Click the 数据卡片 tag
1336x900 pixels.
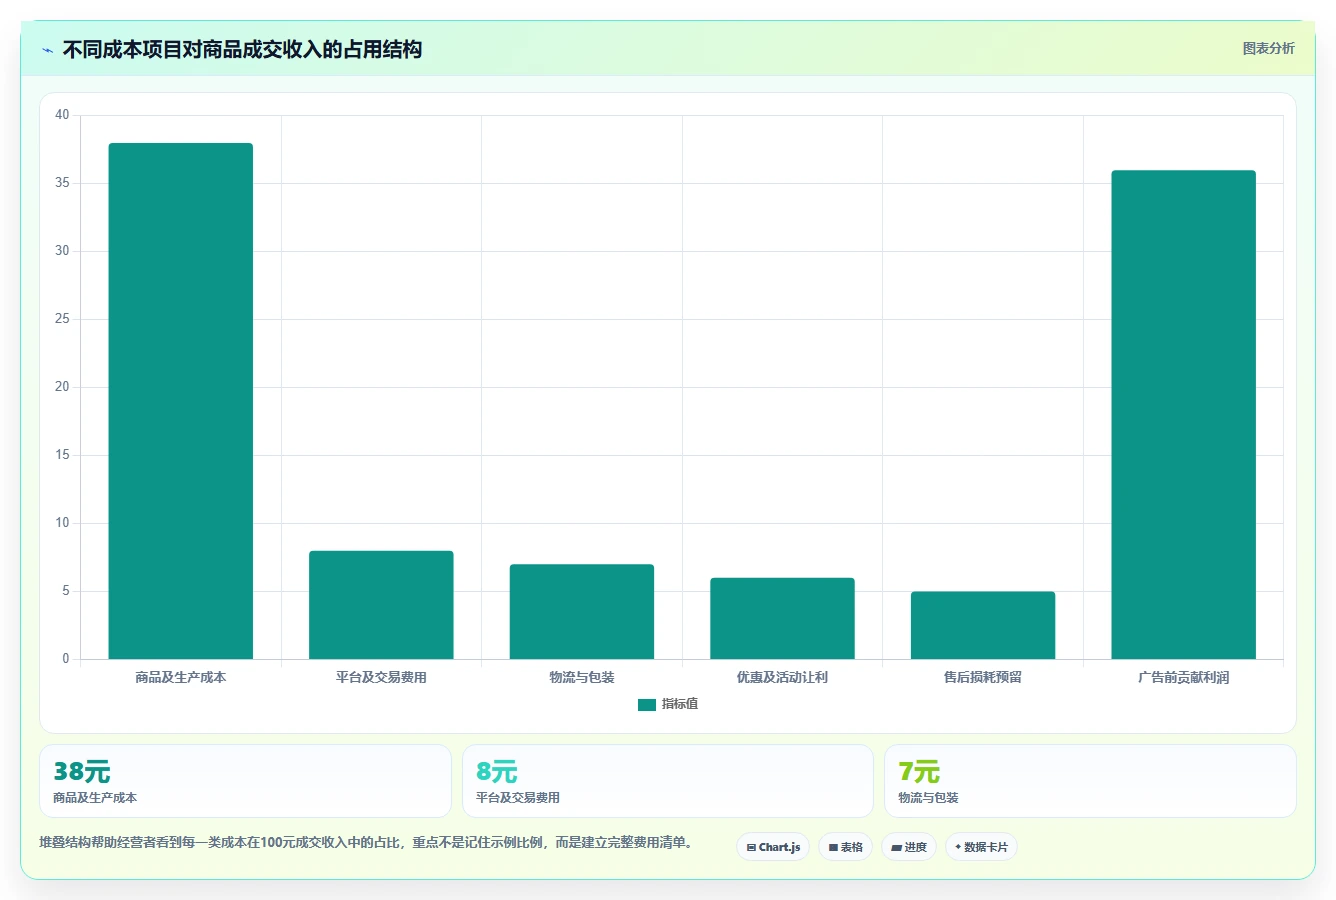(x=981, y=847)
